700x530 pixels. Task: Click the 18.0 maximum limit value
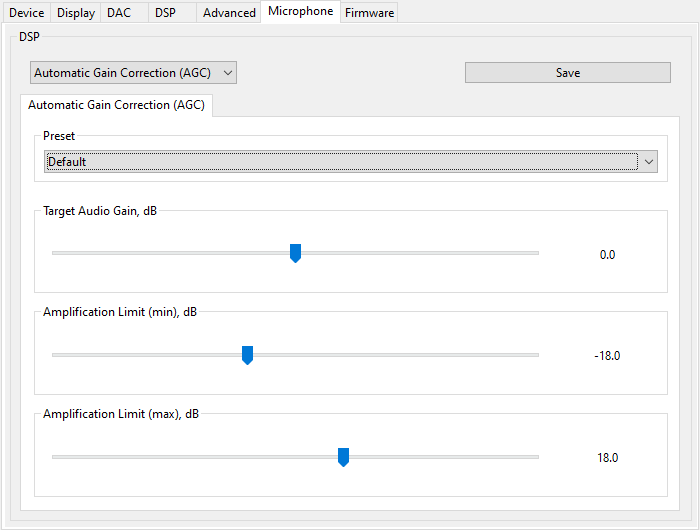(607, 458)
